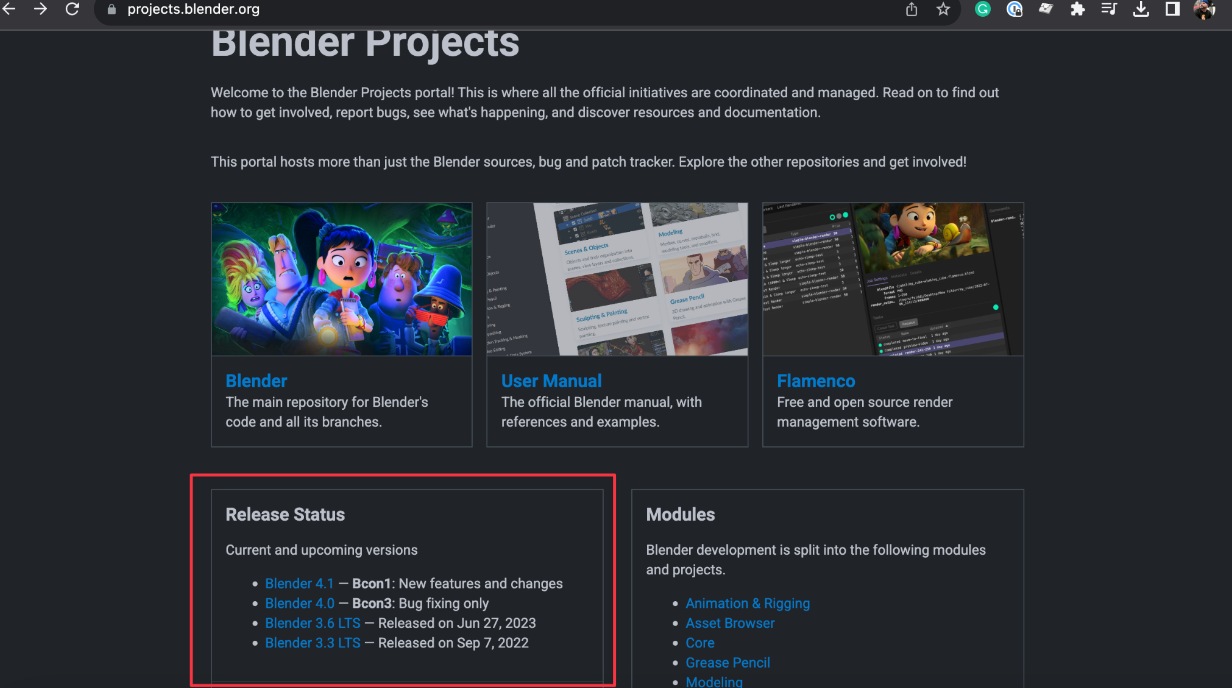1232x688 pixels.
Task: Reload the current page
Action: coord(71,10)
